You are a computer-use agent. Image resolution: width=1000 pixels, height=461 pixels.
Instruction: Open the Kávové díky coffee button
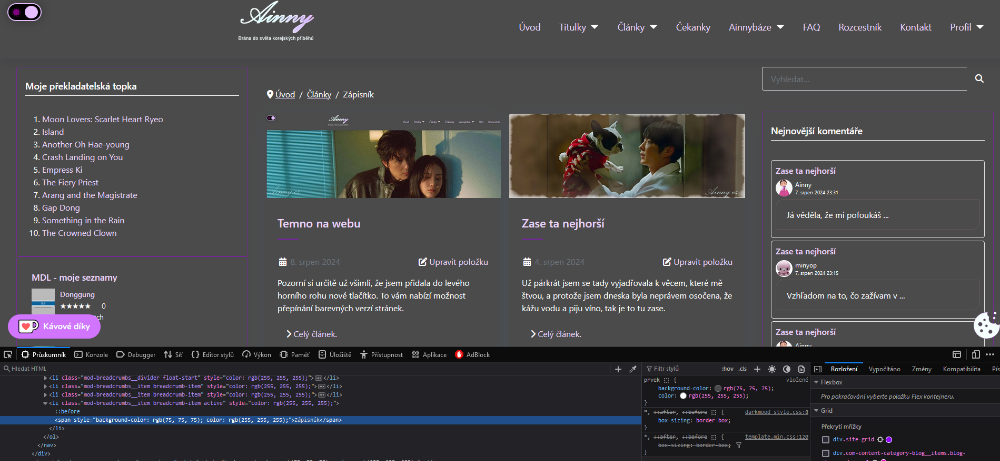(54, 326)
